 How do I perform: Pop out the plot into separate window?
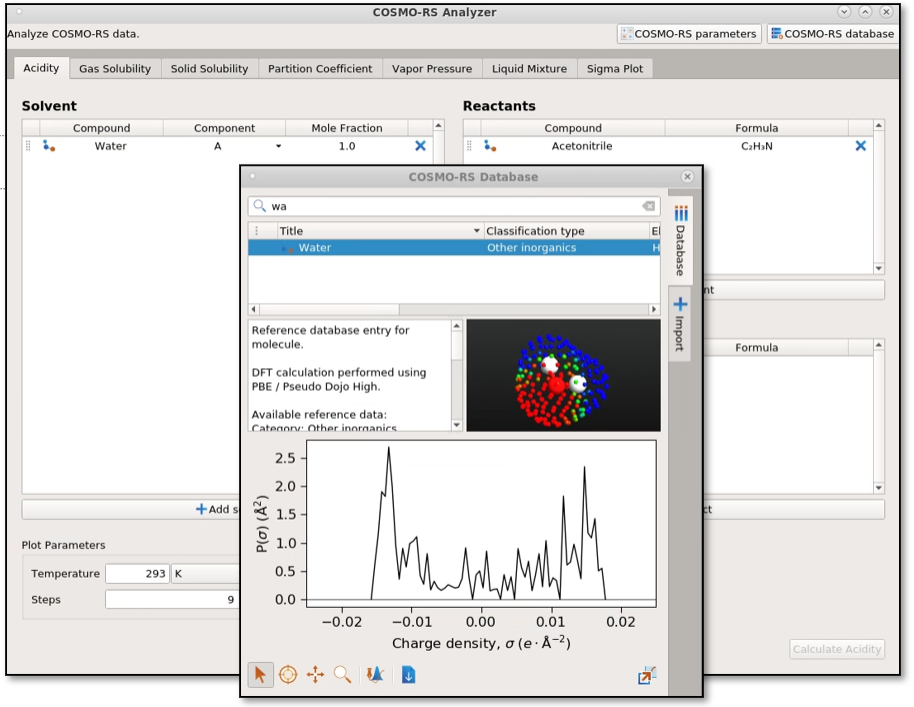[x=647, y=676]
